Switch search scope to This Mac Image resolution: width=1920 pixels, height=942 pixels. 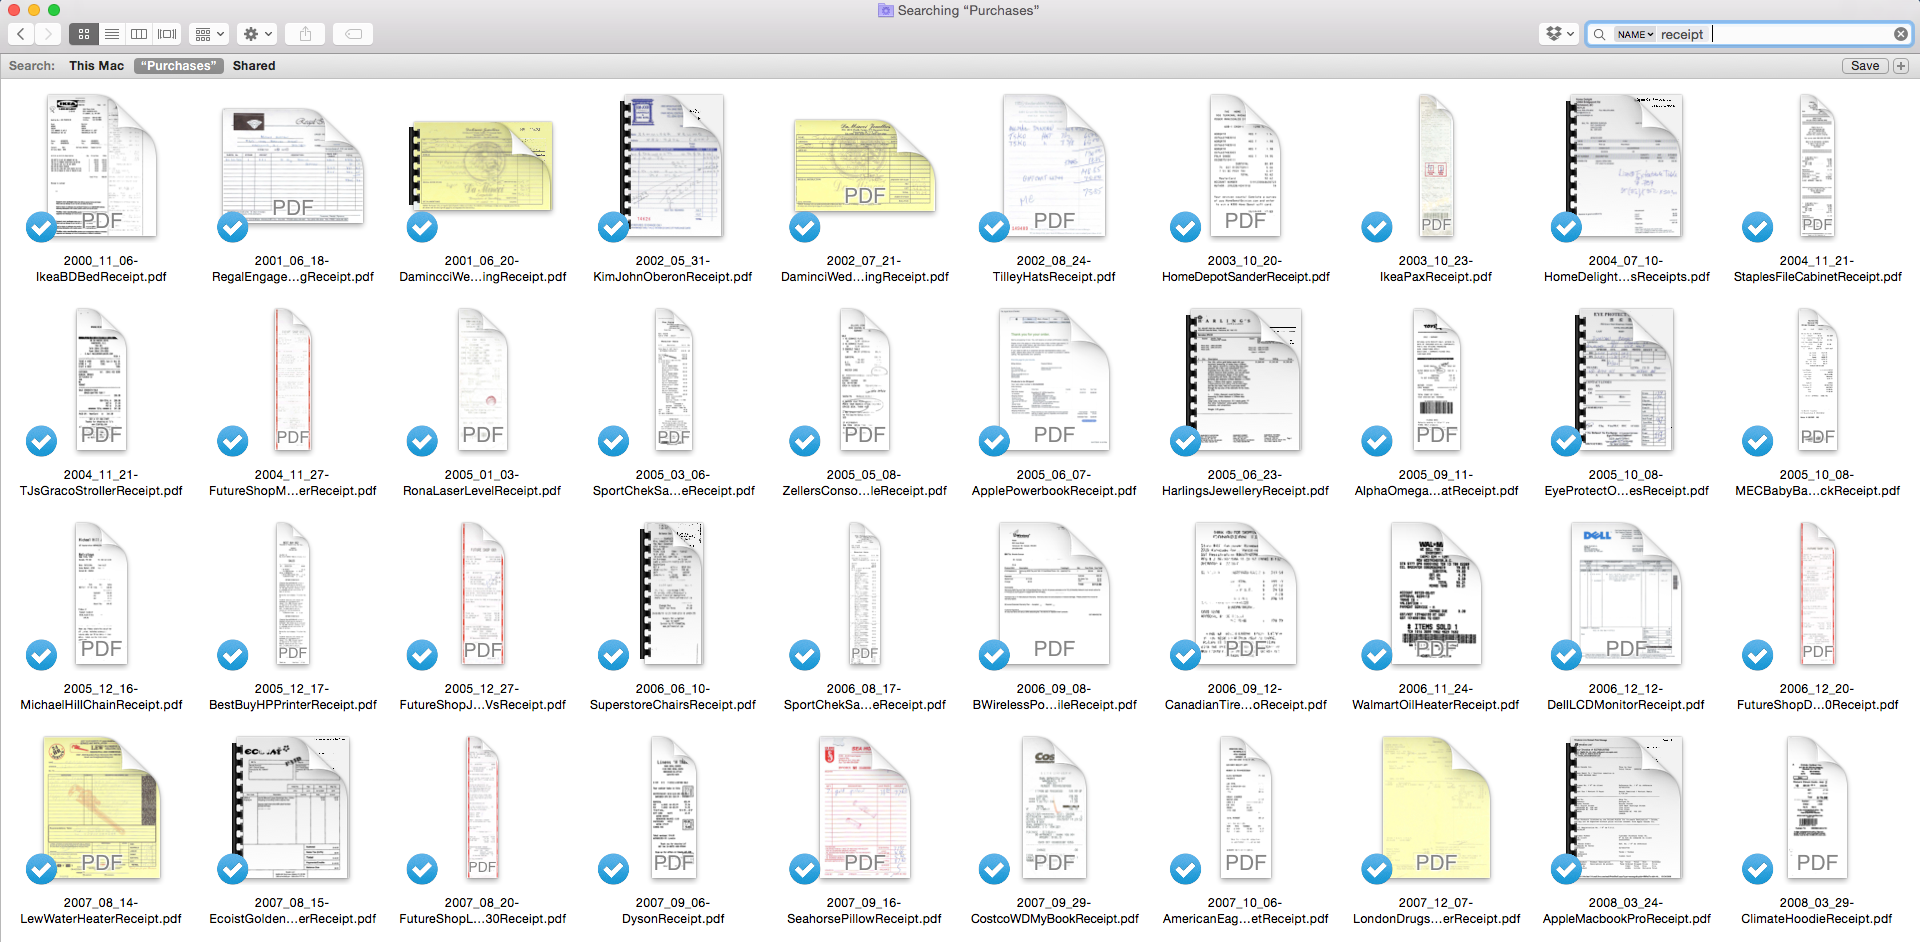point(96,66)
